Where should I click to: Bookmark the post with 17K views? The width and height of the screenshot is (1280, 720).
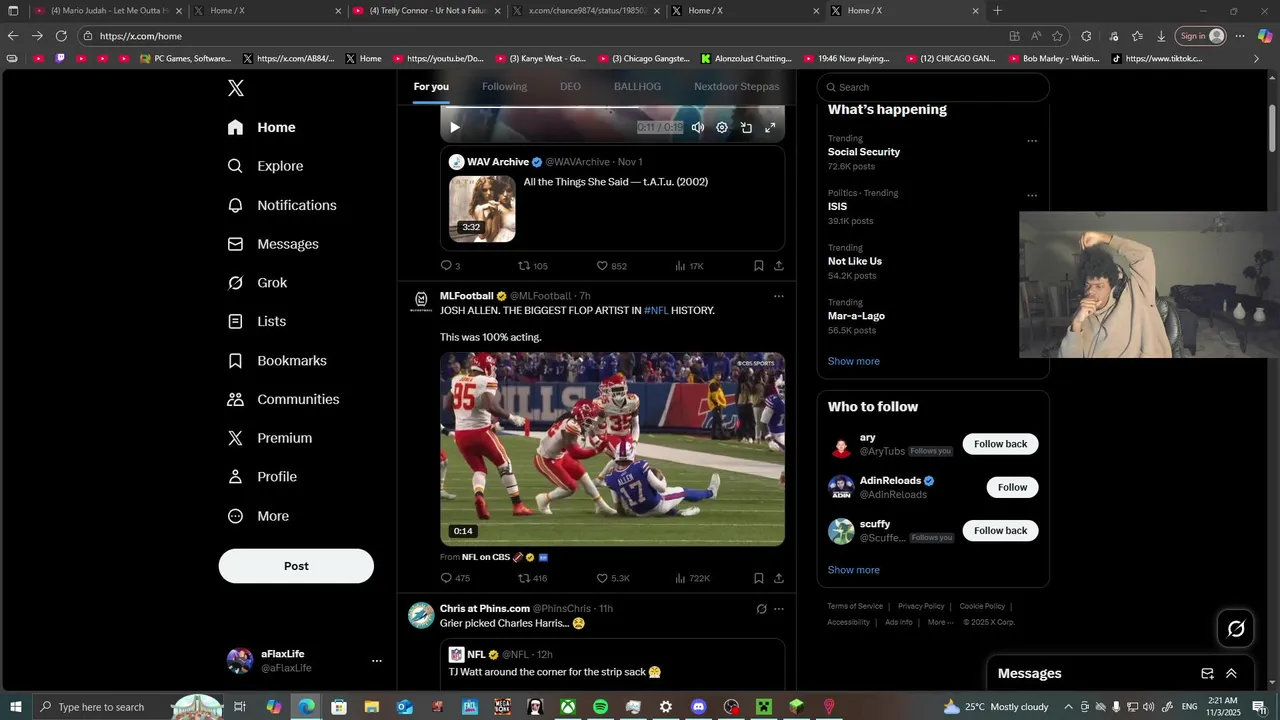click(x=758, y=266)
